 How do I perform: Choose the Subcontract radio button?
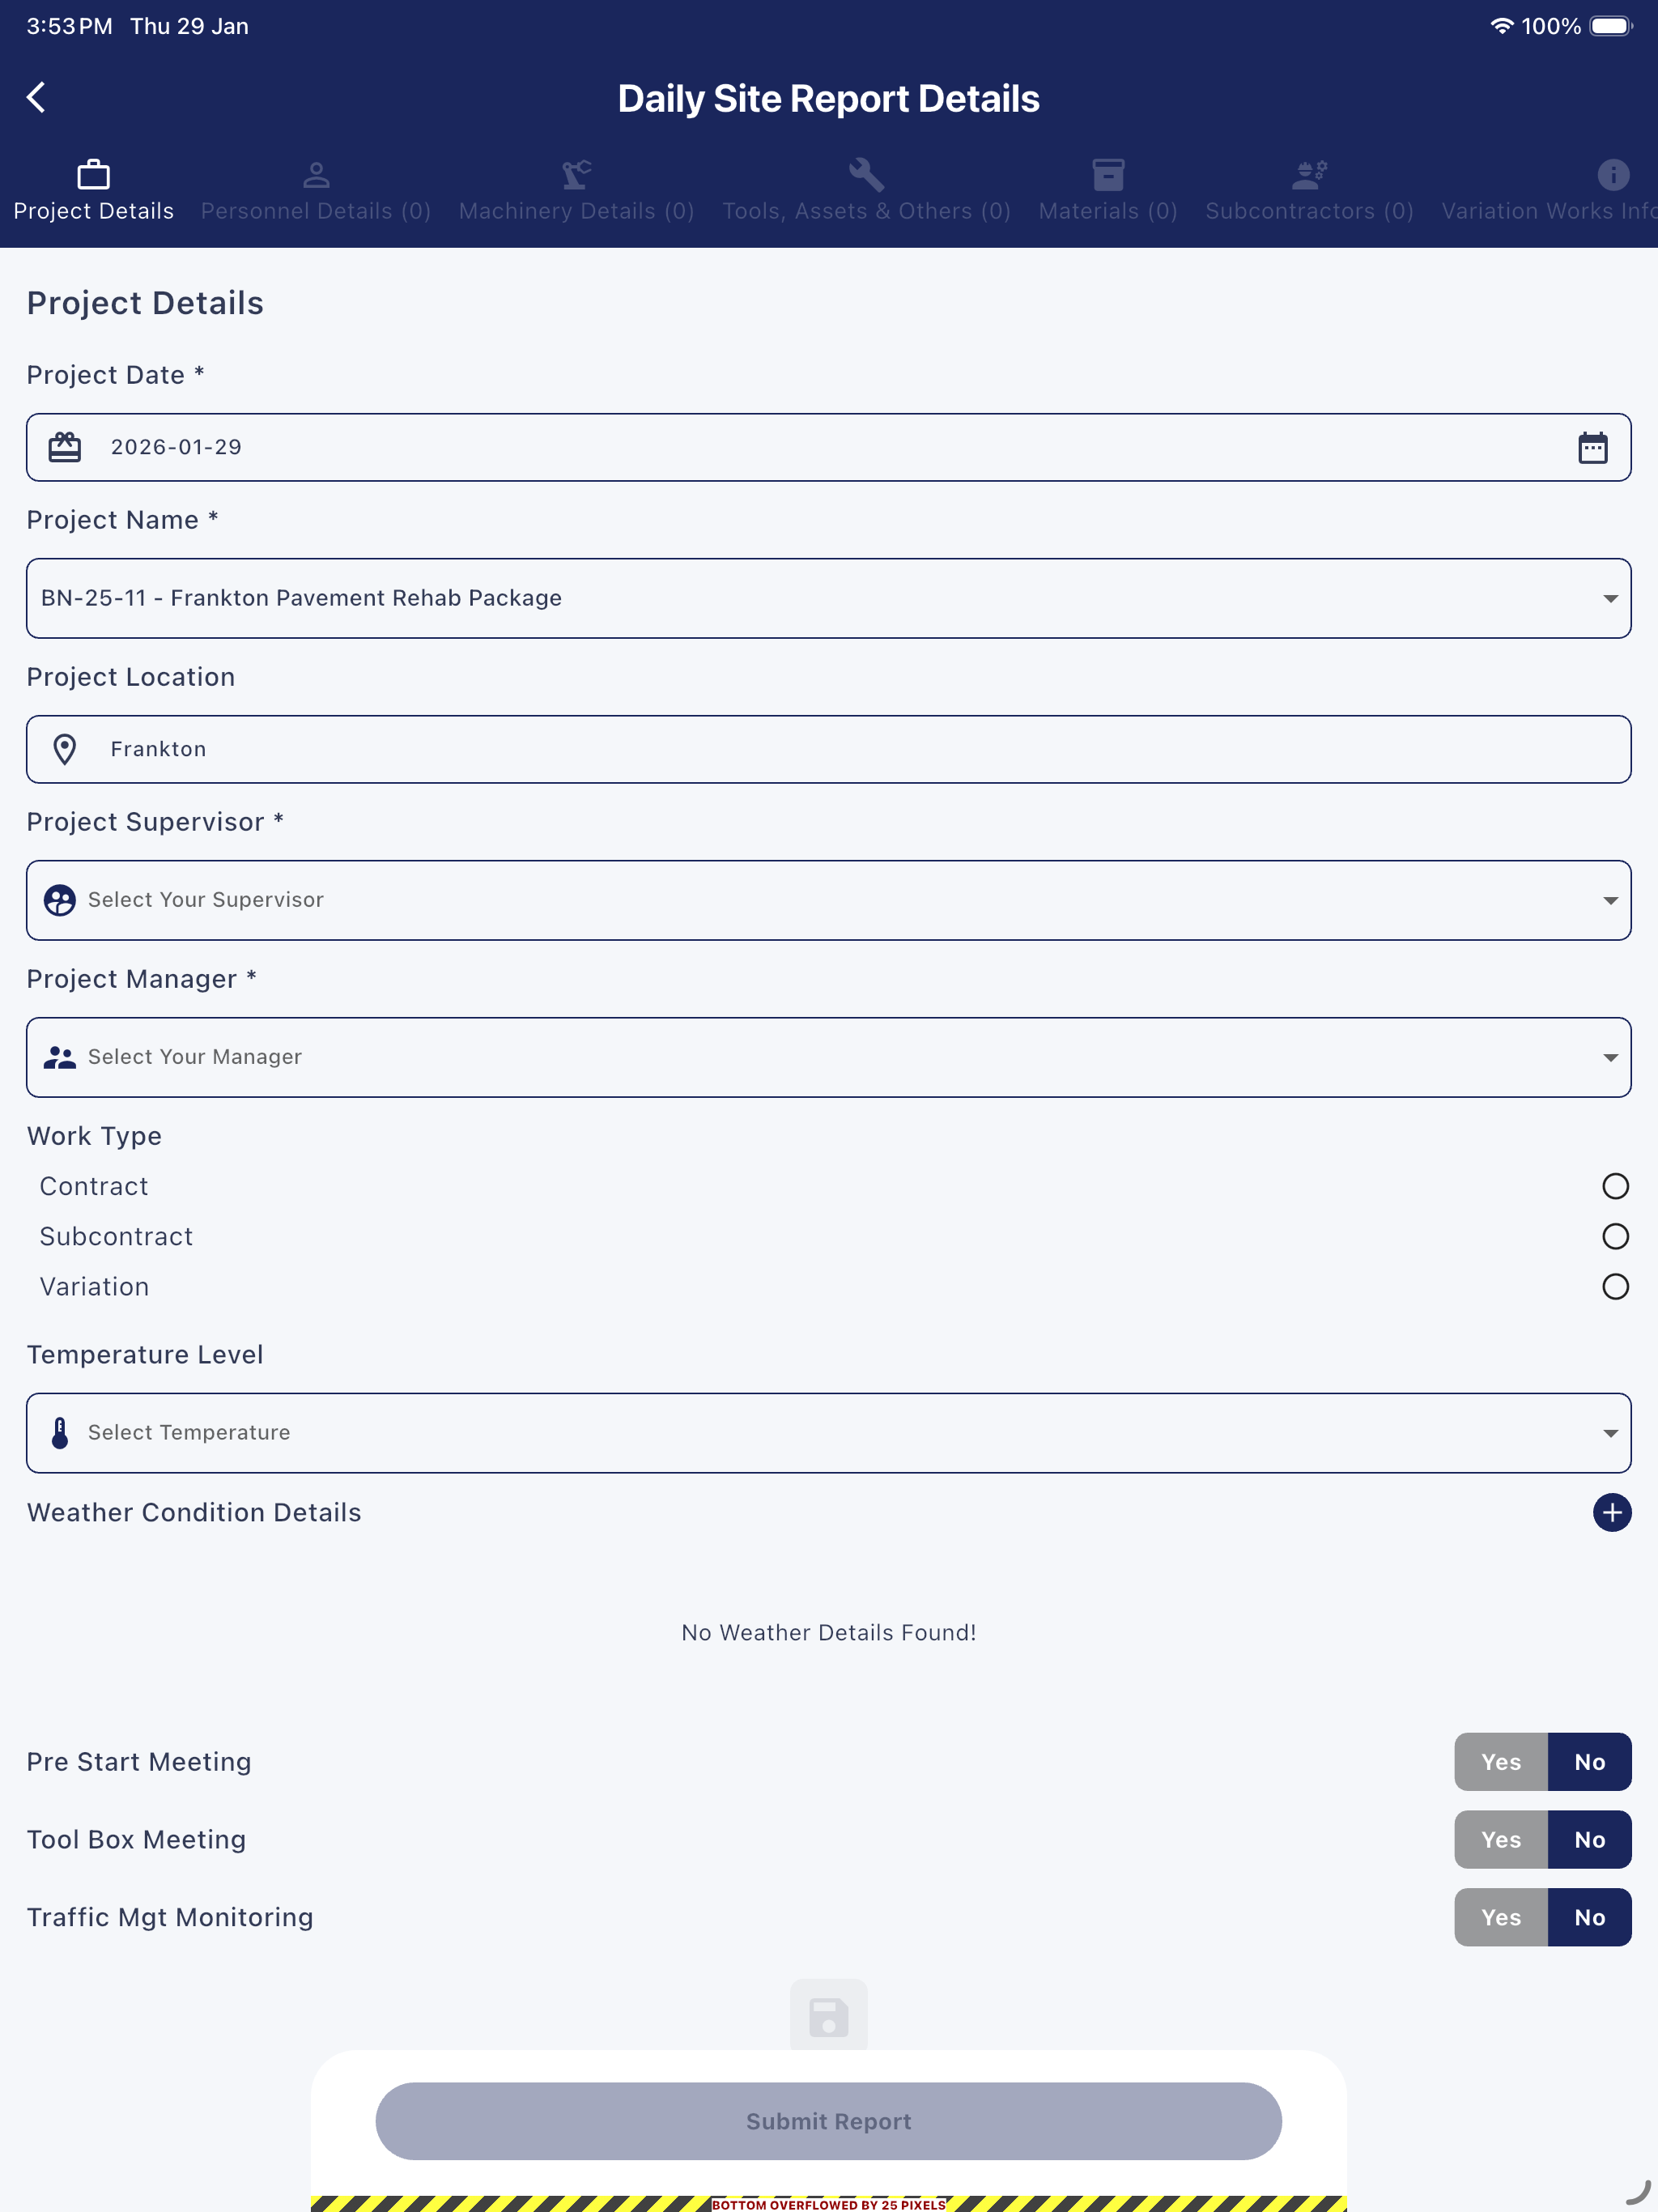click(x=1614, y=1236)
